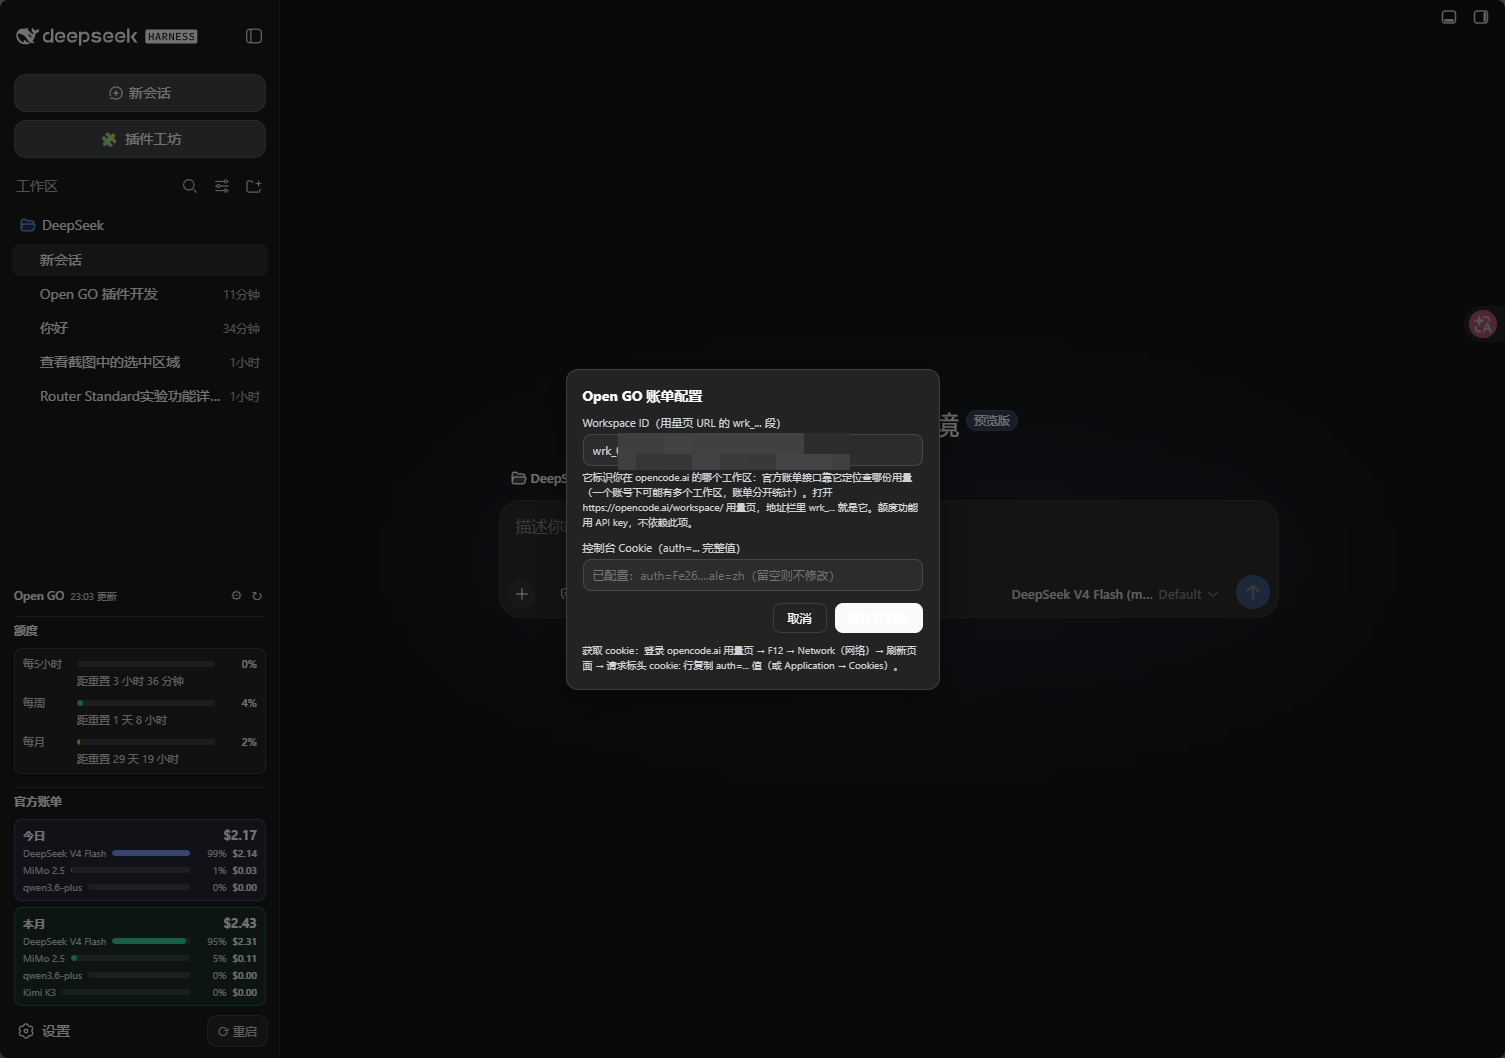Send the message with the arrow button

(1253, 592)
